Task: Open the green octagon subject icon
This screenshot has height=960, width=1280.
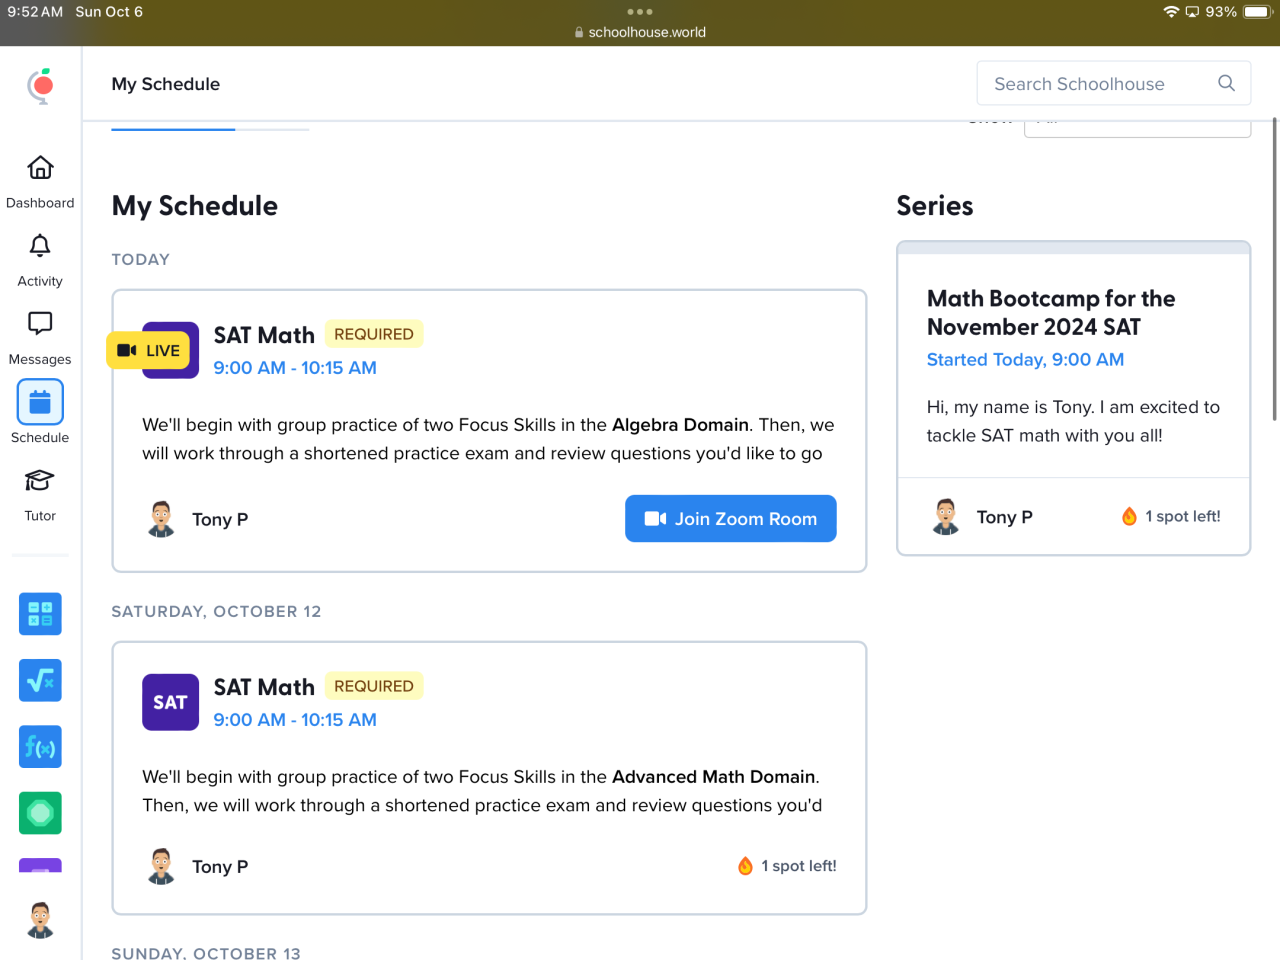Action: pos(40,813)
